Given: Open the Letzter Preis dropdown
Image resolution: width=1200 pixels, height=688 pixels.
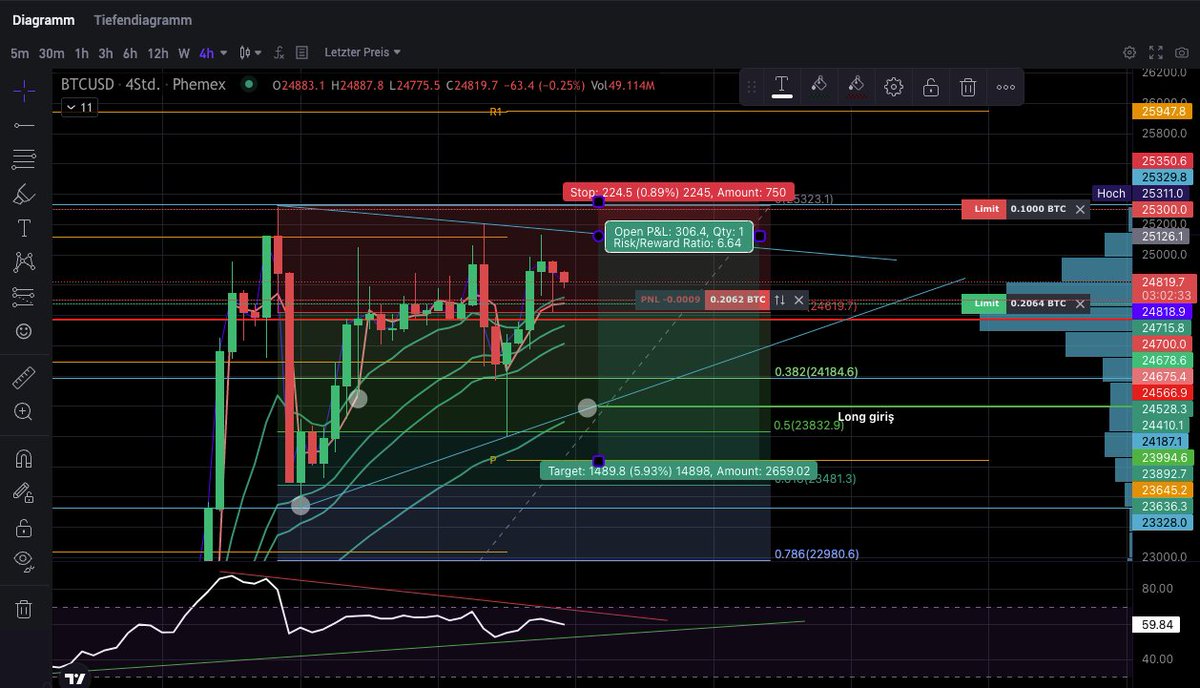Looking at the screenshot, I should (362, 52).
